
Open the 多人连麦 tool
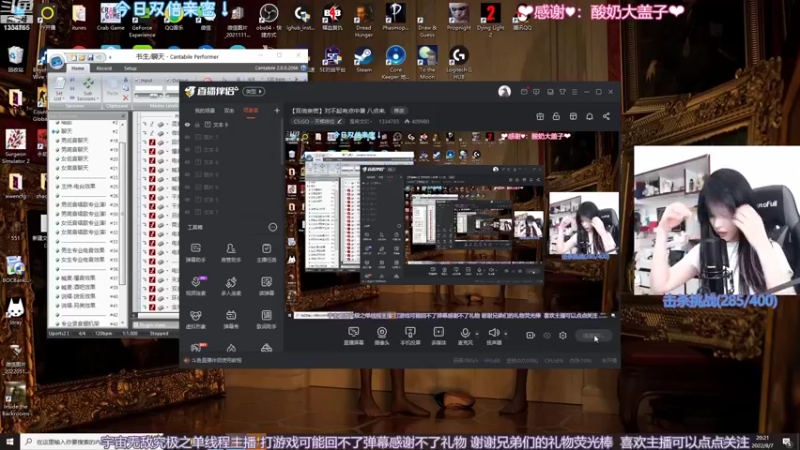[231, 286]
